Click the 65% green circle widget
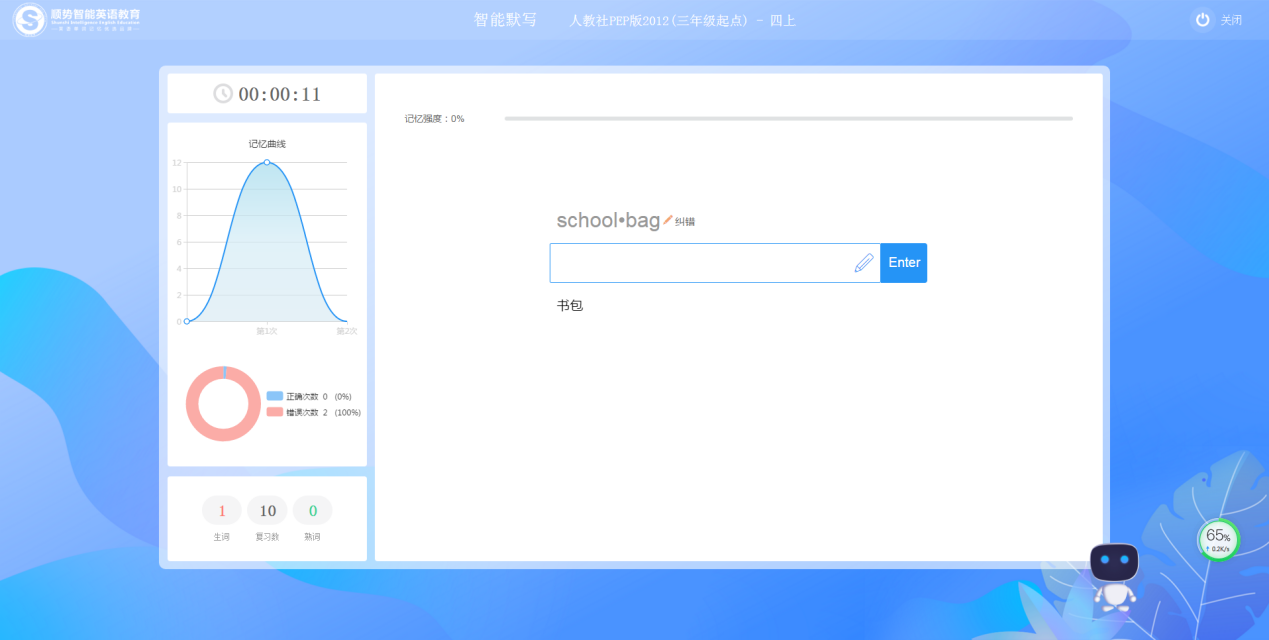The height and width of the screenshot is (640, 1269). 1218,540
